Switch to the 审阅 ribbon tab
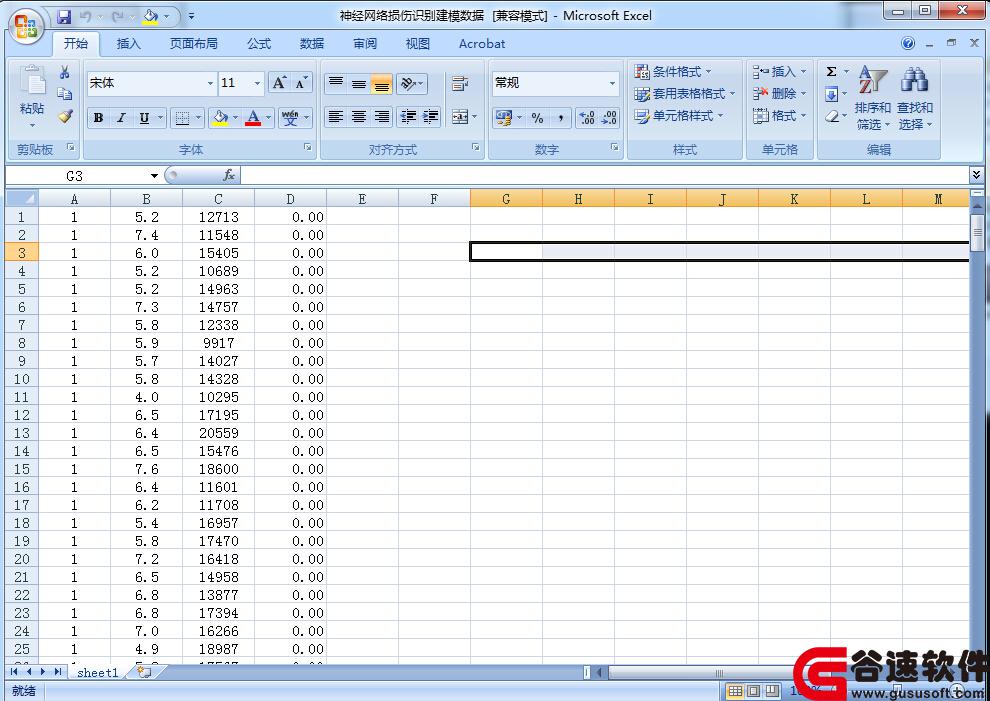Screen dimensions: 990x701 [x=365, y=44]
